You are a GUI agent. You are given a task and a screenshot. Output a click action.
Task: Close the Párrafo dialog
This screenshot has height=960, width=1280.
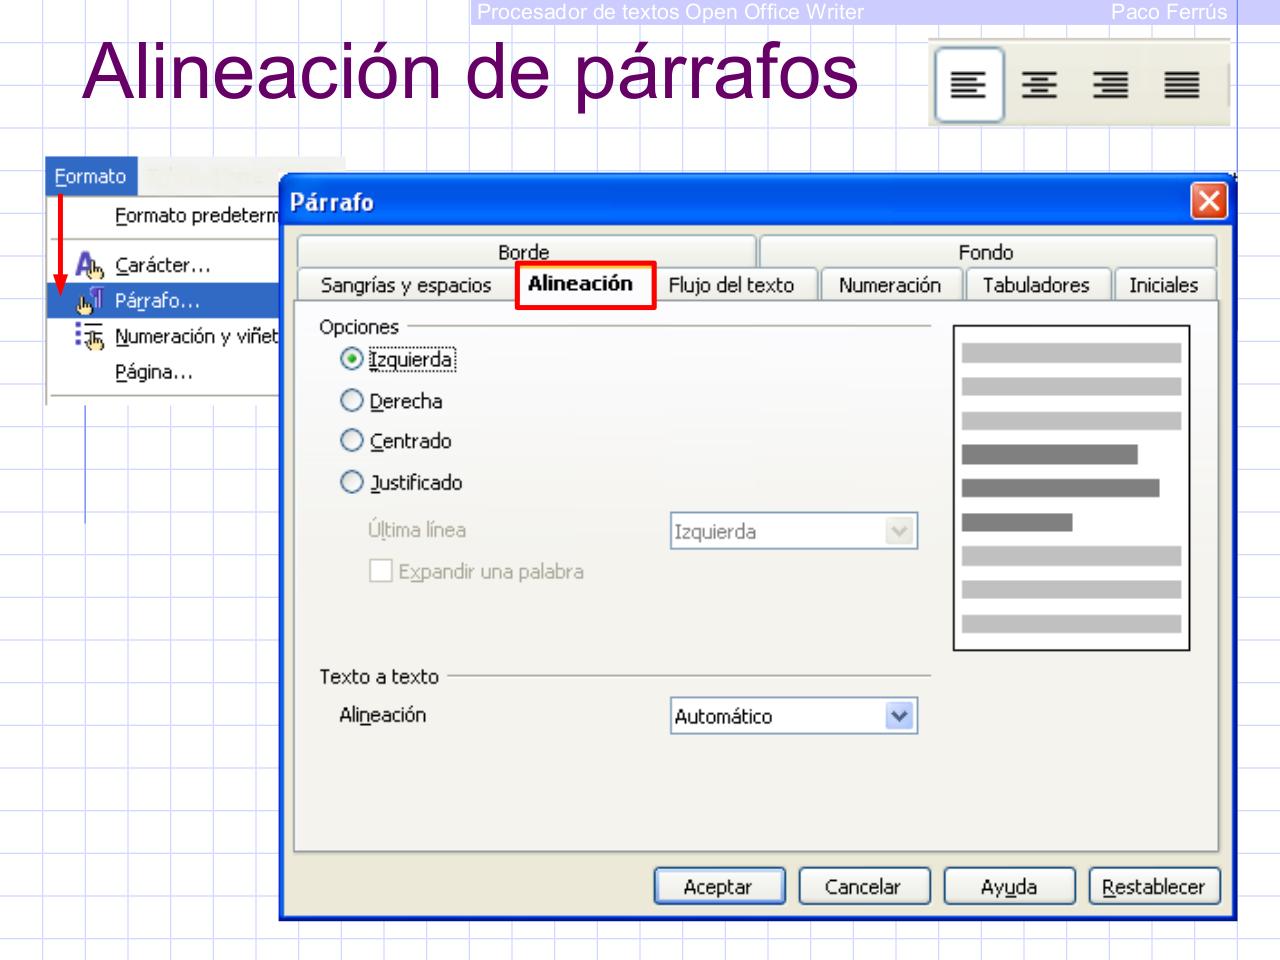point(1210,202)
